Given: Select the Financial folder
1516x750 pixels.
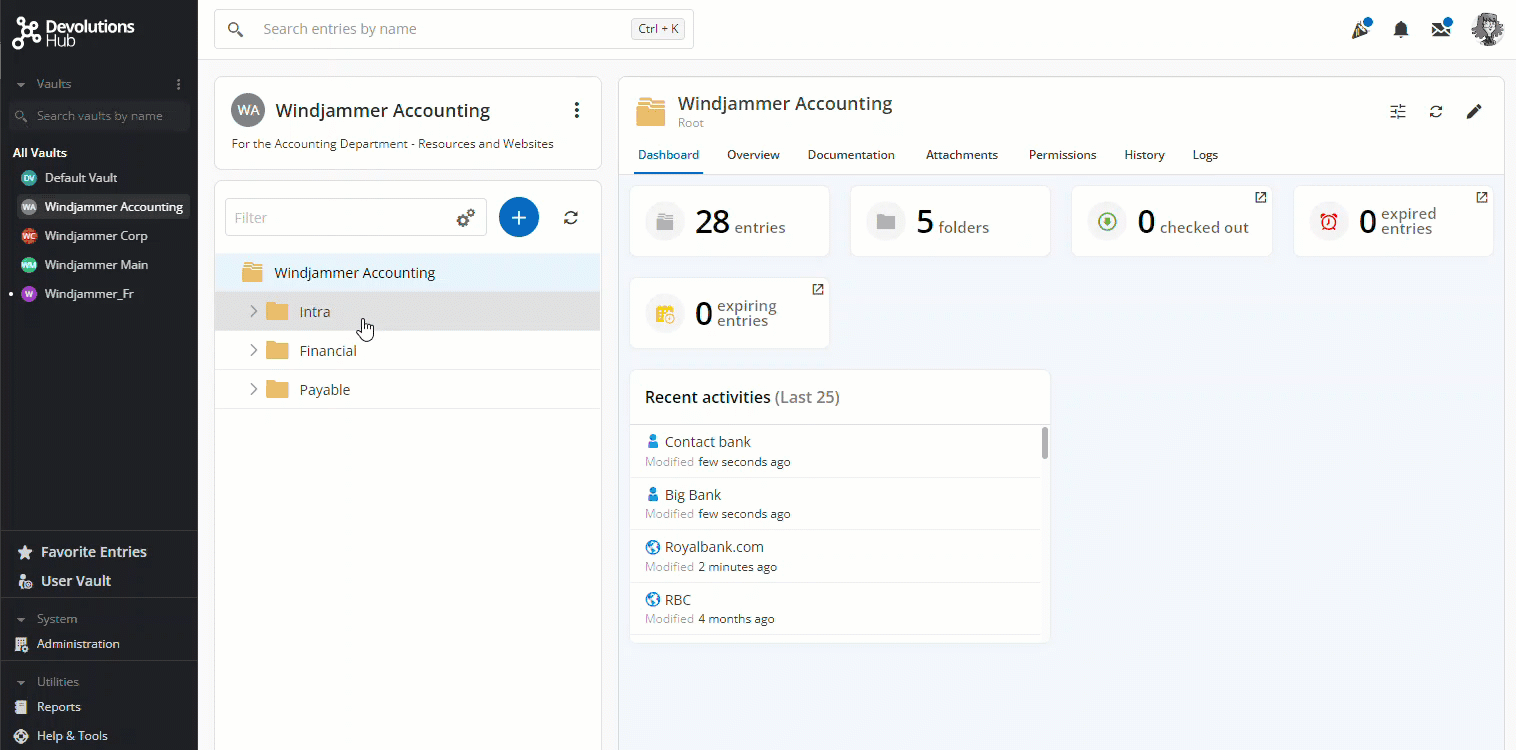Looking at the screenshot, I should 408,351.
